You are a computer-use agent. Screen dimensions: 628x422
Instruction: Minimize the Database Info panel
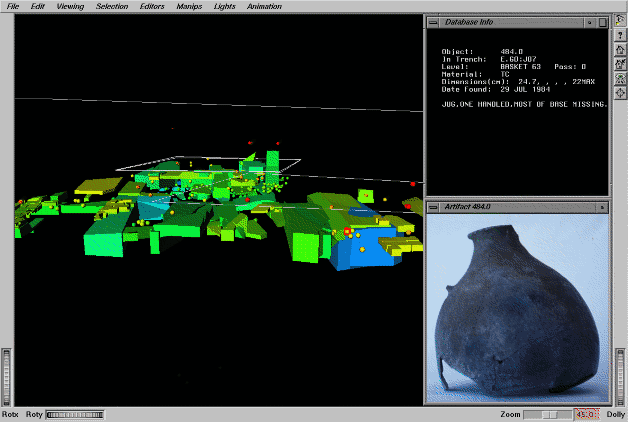pyautogui.click(x=591, y=21)
